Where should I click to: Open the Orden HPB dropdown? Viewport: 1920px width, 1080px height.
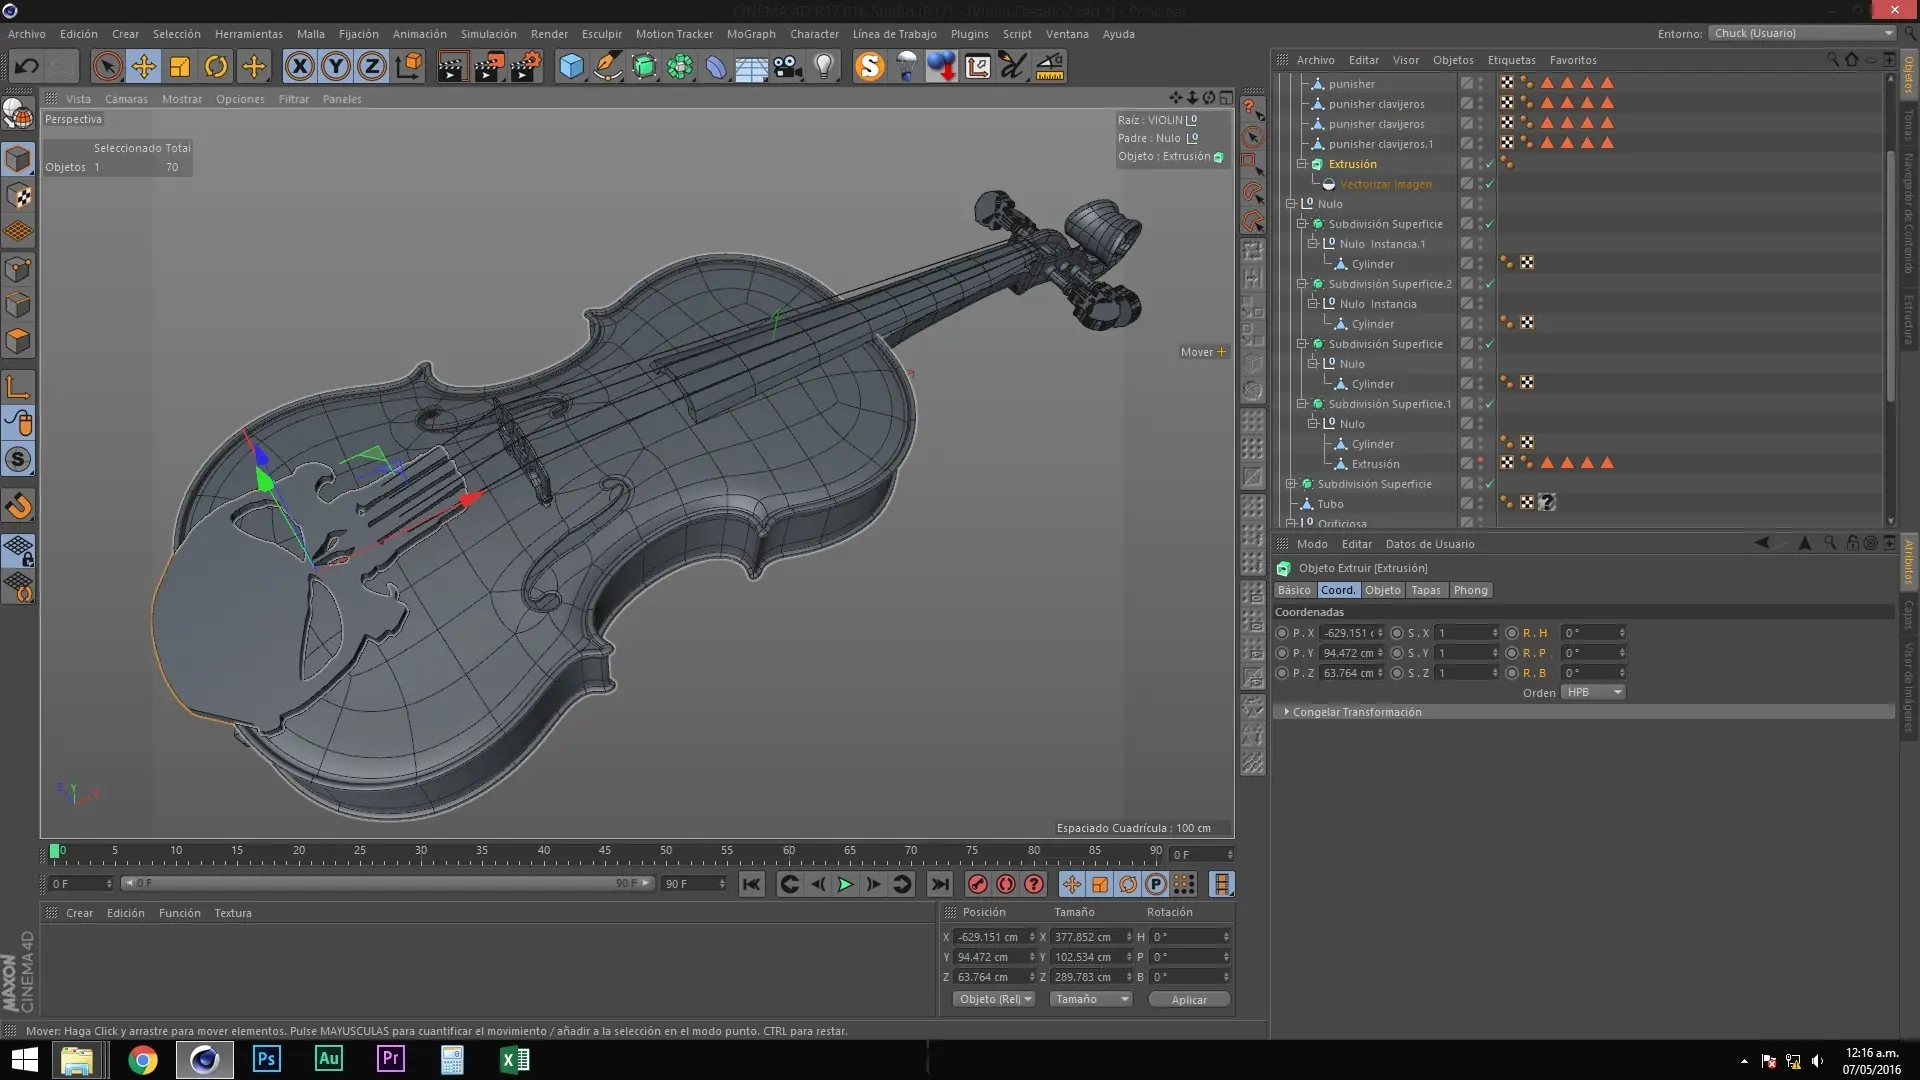[x=1592, y=692]
